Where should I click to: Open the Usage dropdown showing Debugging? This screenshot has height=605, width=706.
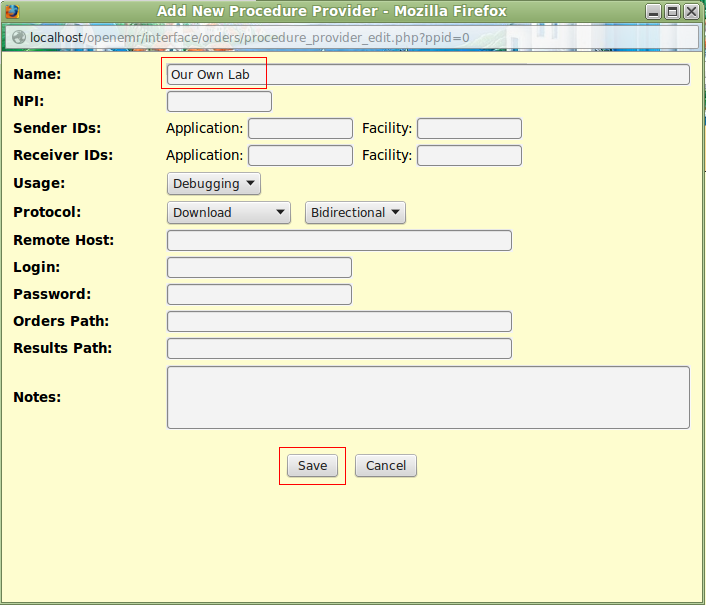pyautogui.click(x=214, y=184)
